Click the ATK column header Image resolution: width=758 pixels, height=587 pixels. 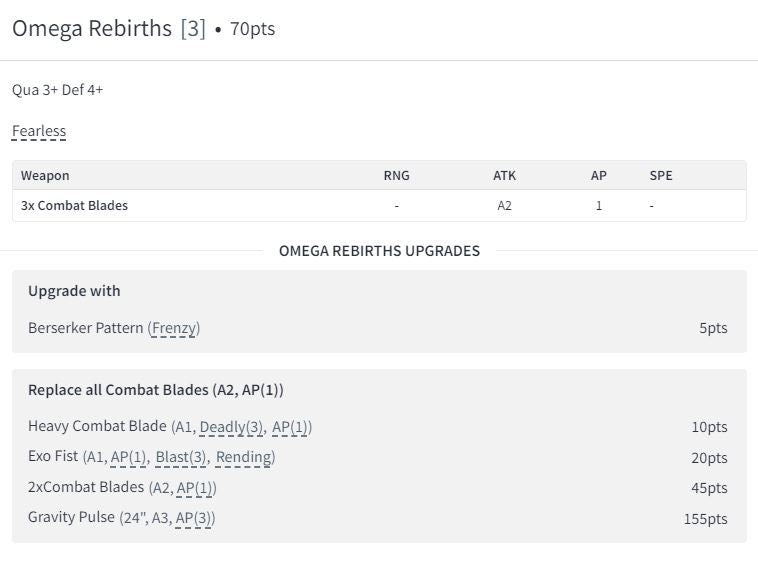pyautogui.click(x=504, y=175)
